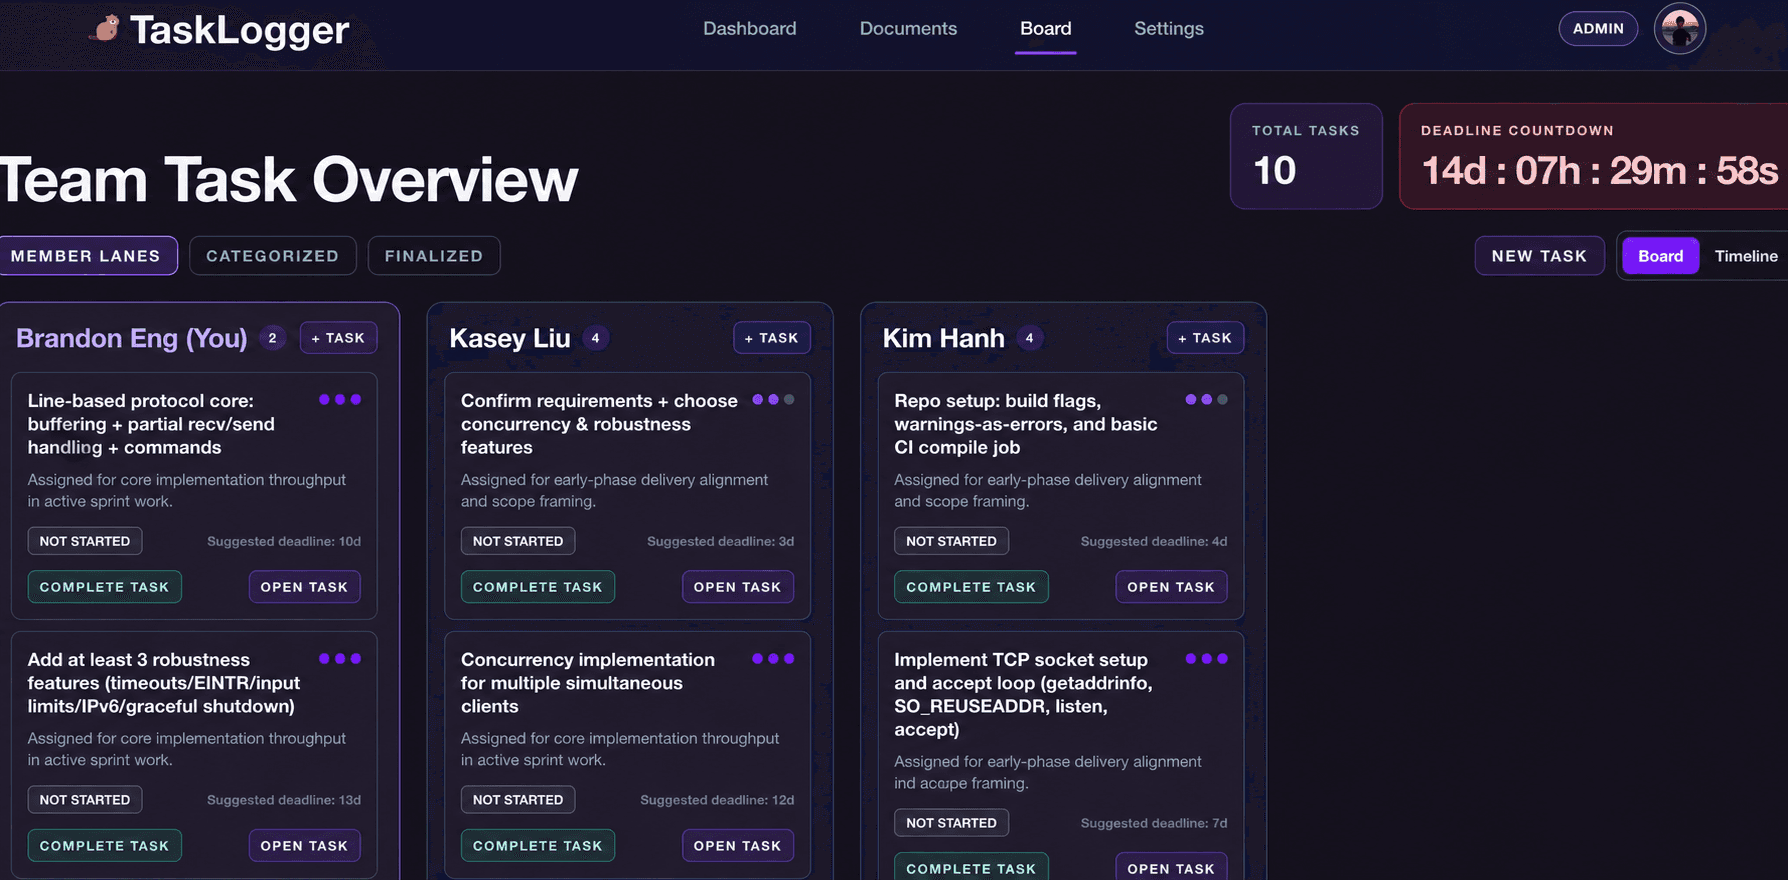This screenshot has height=880, width=1788.
Task: Click priority dots on Line-based protocol core task
Action: click(x=340, y=400)
